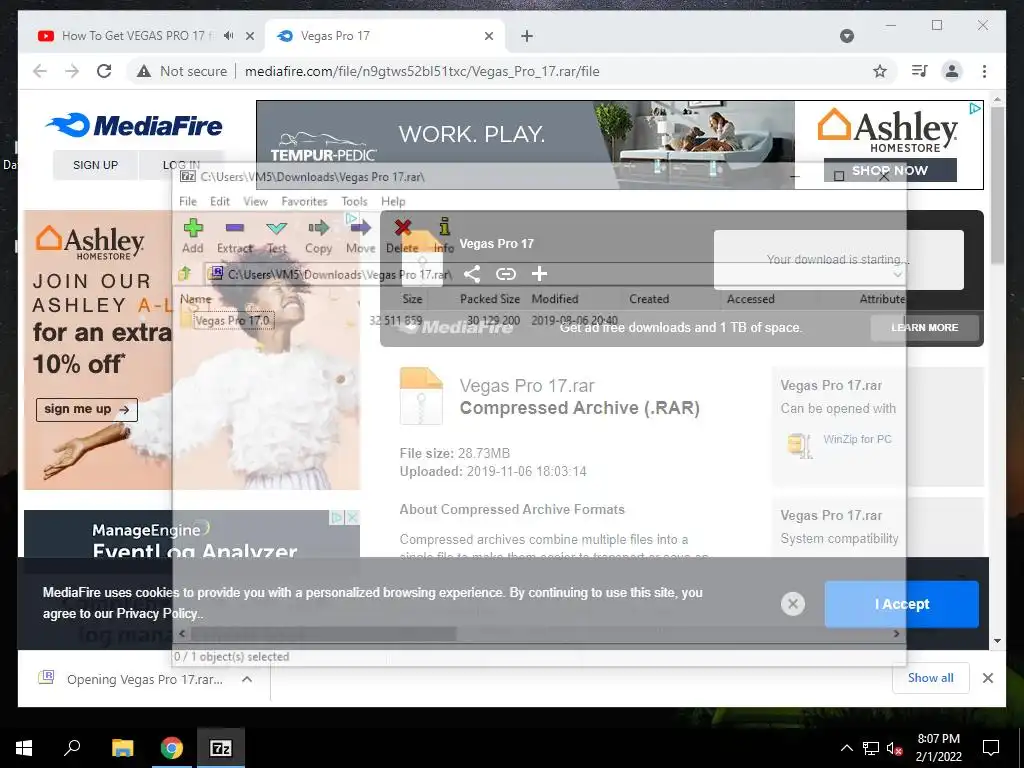Viewport: 1024px width, 768px height.
Task: Click the MediaFire logo
Action: (x=134, y=125)
